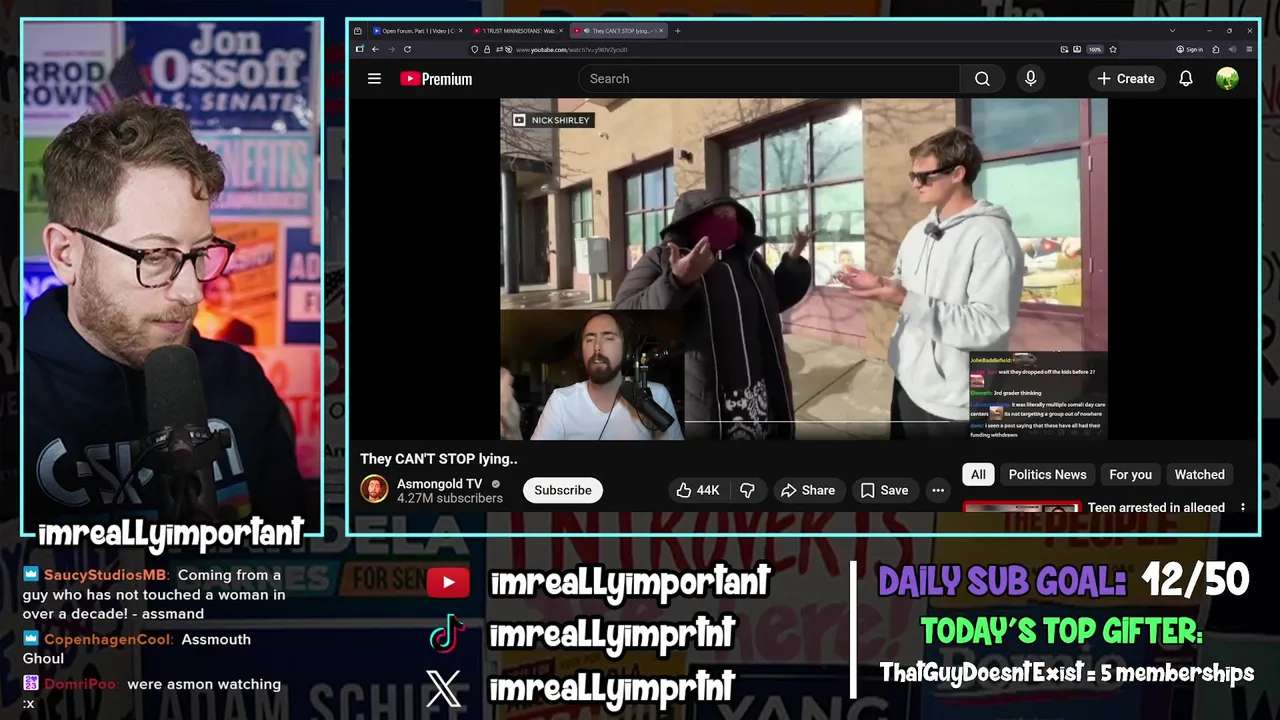This screenshot has width=1280, height=720.
Task: Click the NICK SHIRLEY watermark in the video
Action: 552,120
